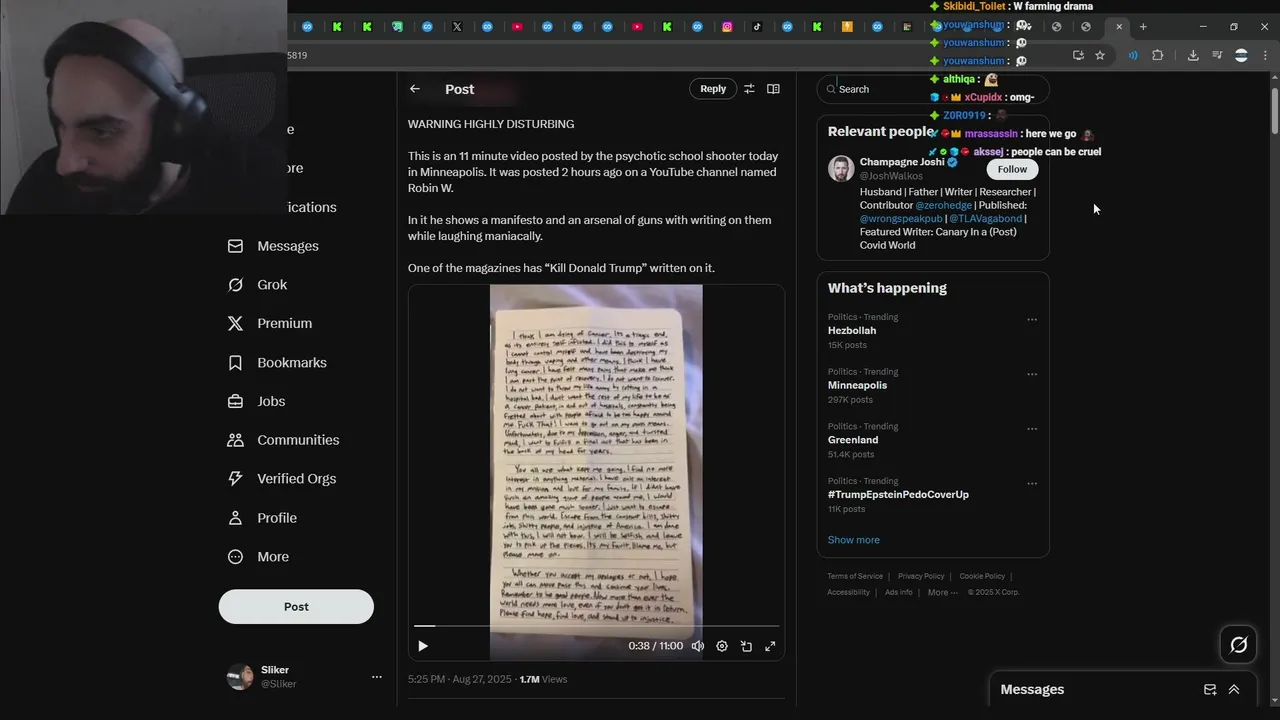Click the install app icon in address bar
The image size is (1280, 720).
tap(1078, 55)
